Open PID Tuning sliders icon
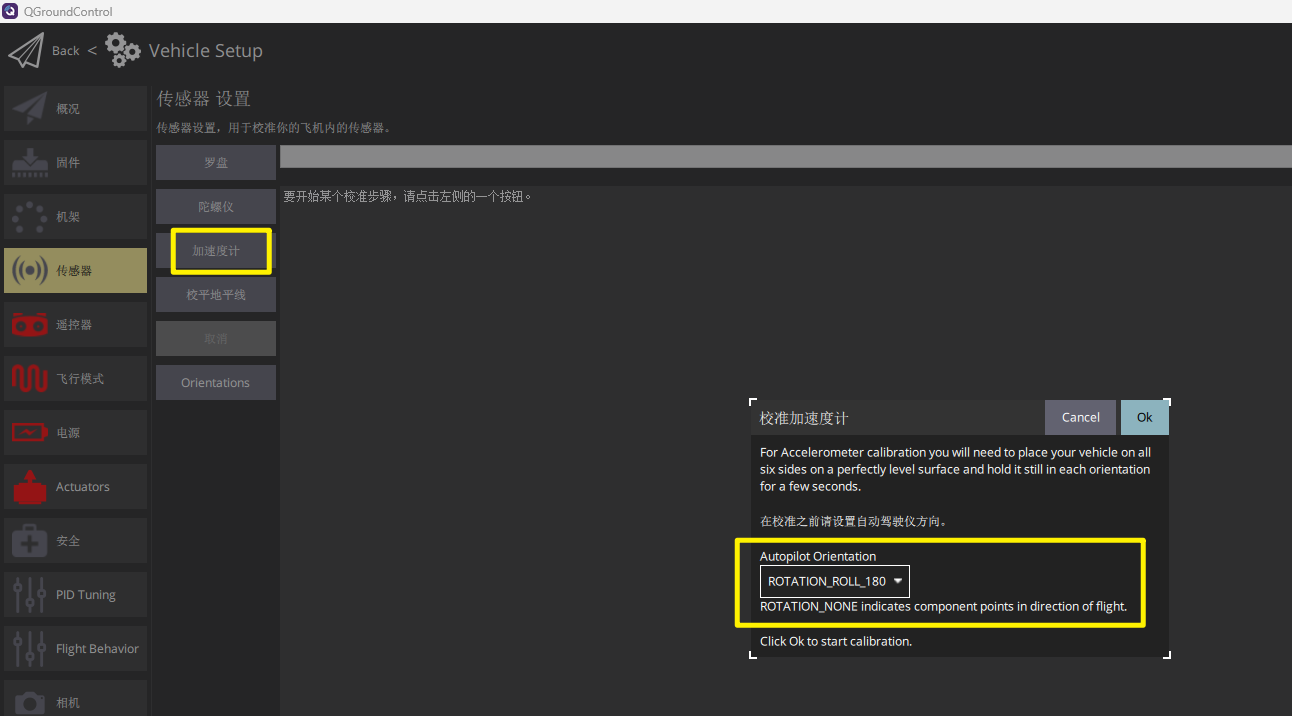This screenshot has height=716, width=1292. (30, 595)
